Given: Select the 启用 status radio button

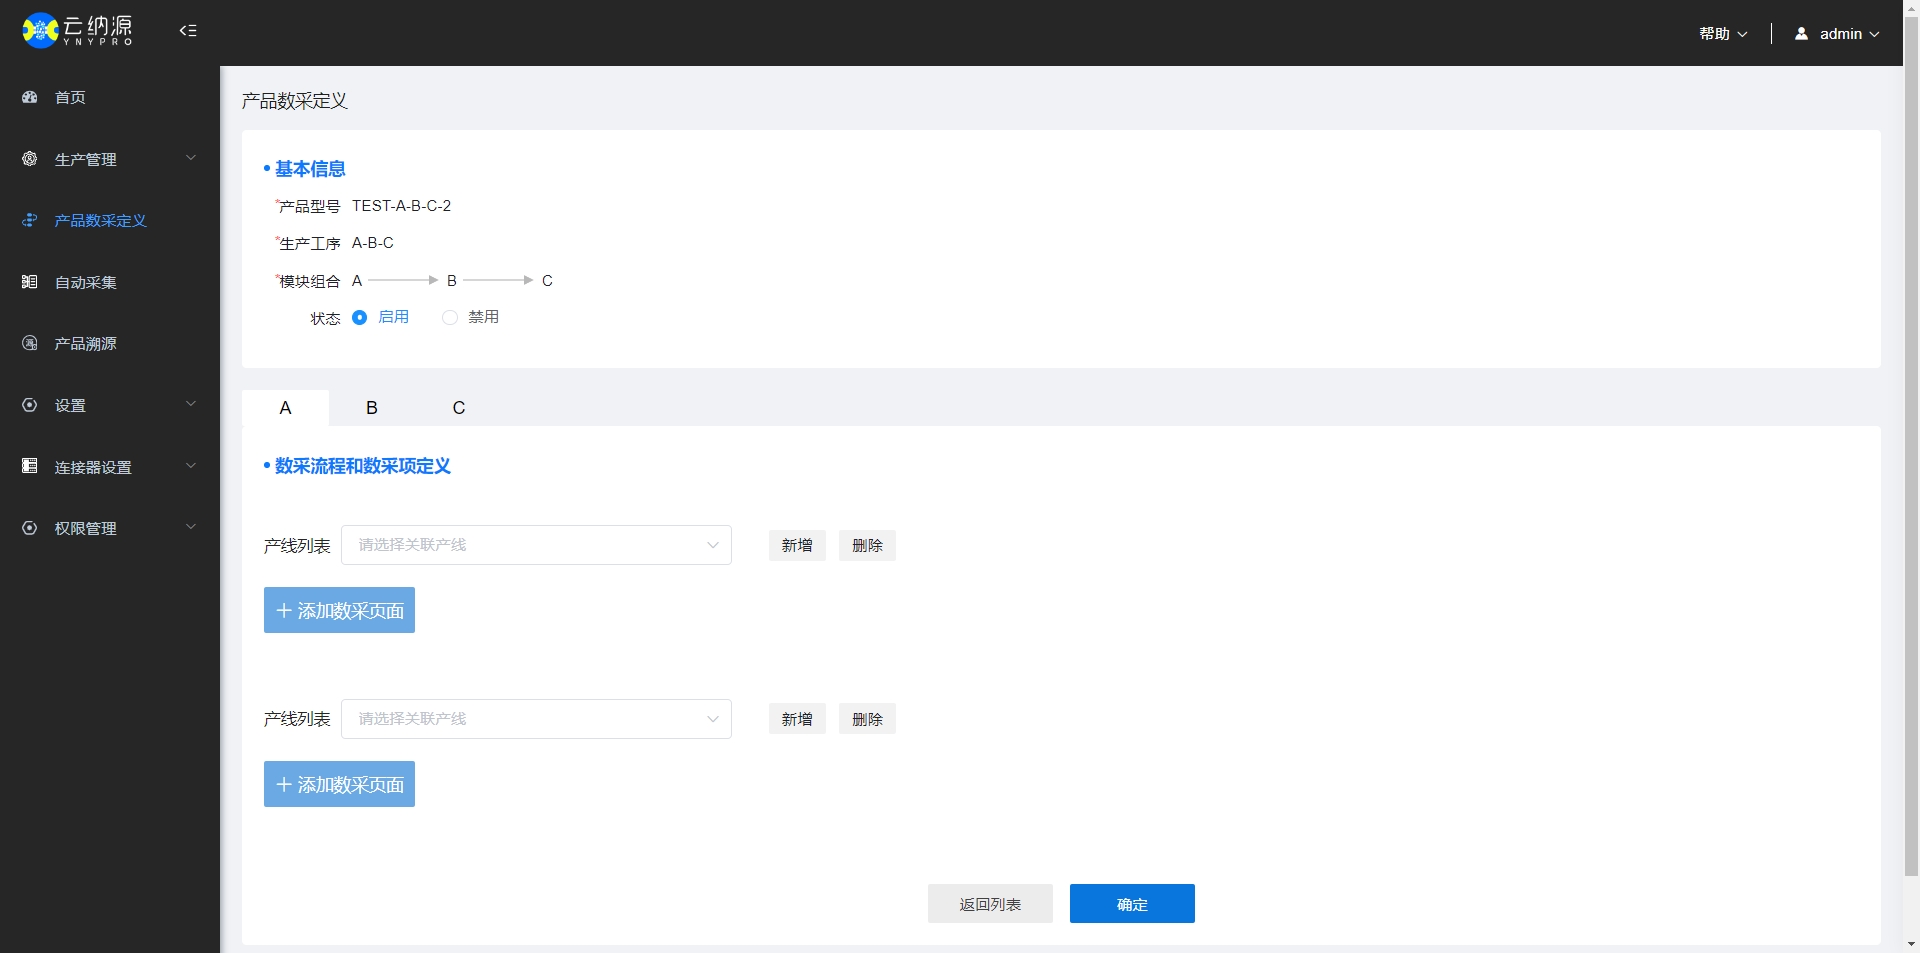Looking at the screenshot, I should pyautogui.click(x=360, y=318).
